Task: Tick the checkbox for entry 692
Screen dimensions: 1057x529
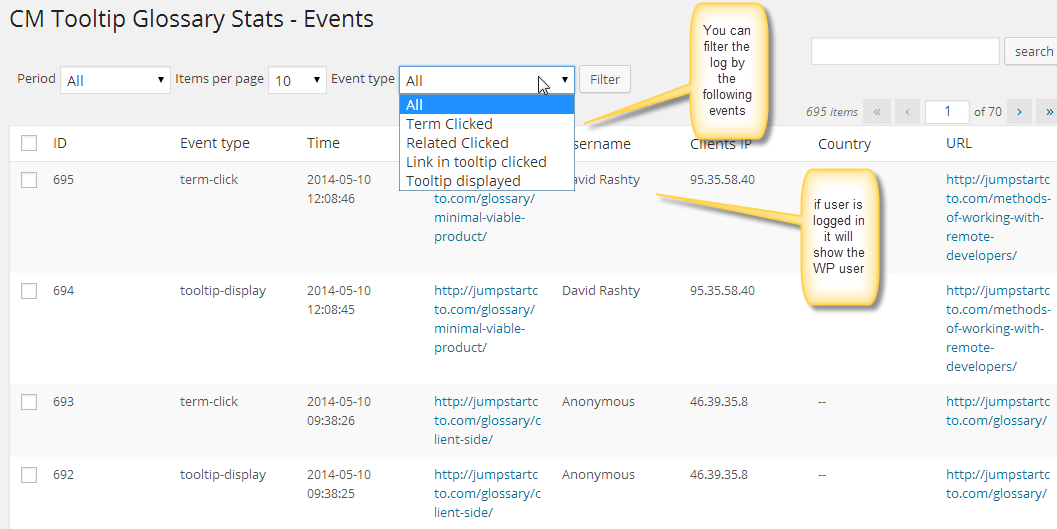Action: tap(29, 475)
